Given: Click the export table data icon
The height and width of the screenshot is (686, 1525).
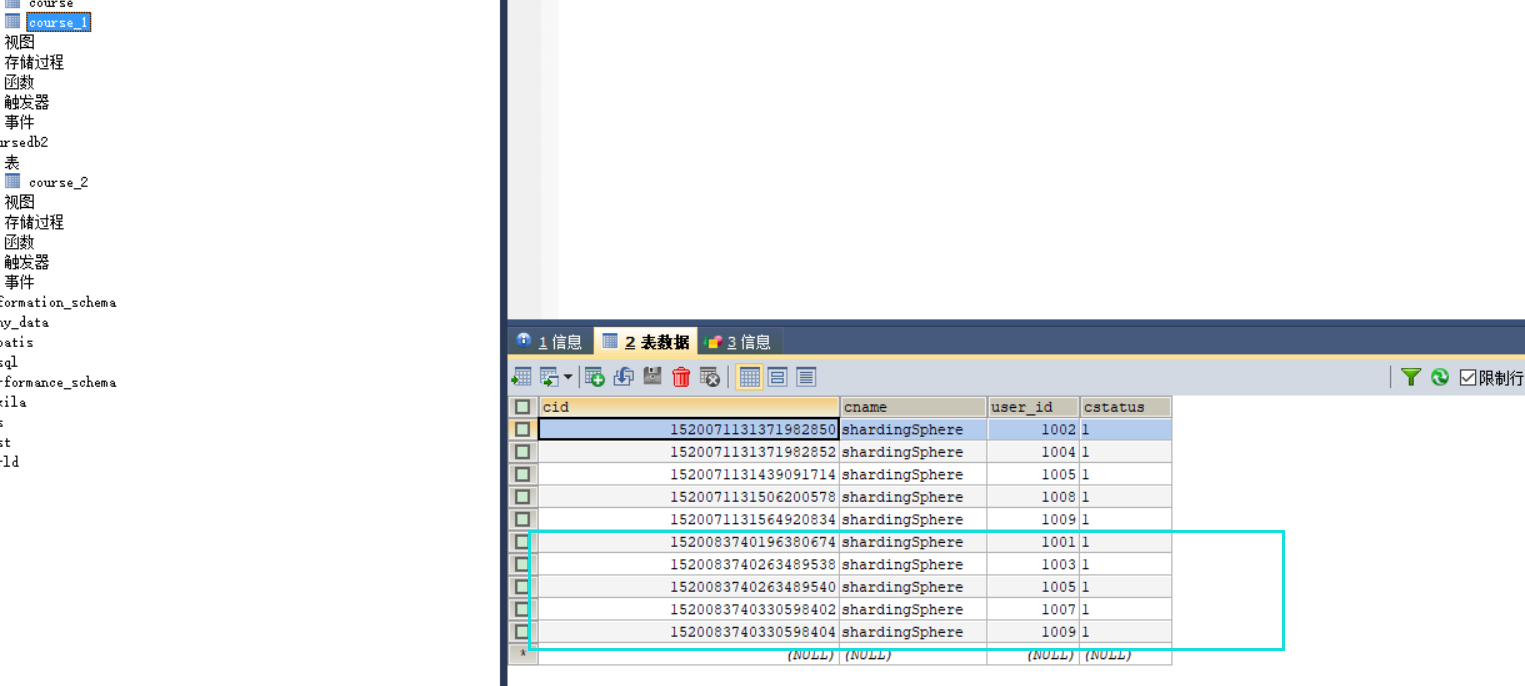Looking at the screenshot, I should [x=521, y=377].
